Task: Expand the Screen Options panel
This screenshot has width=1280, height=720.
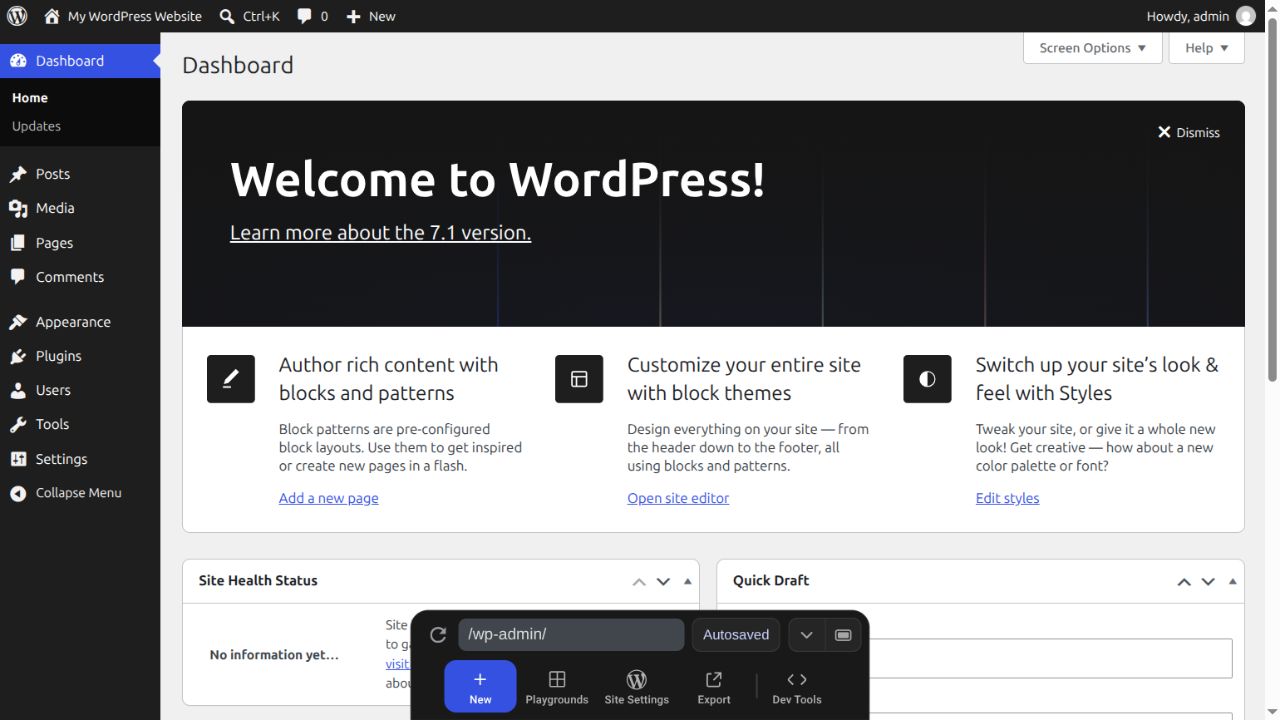Action: [x=1093, y=48]
